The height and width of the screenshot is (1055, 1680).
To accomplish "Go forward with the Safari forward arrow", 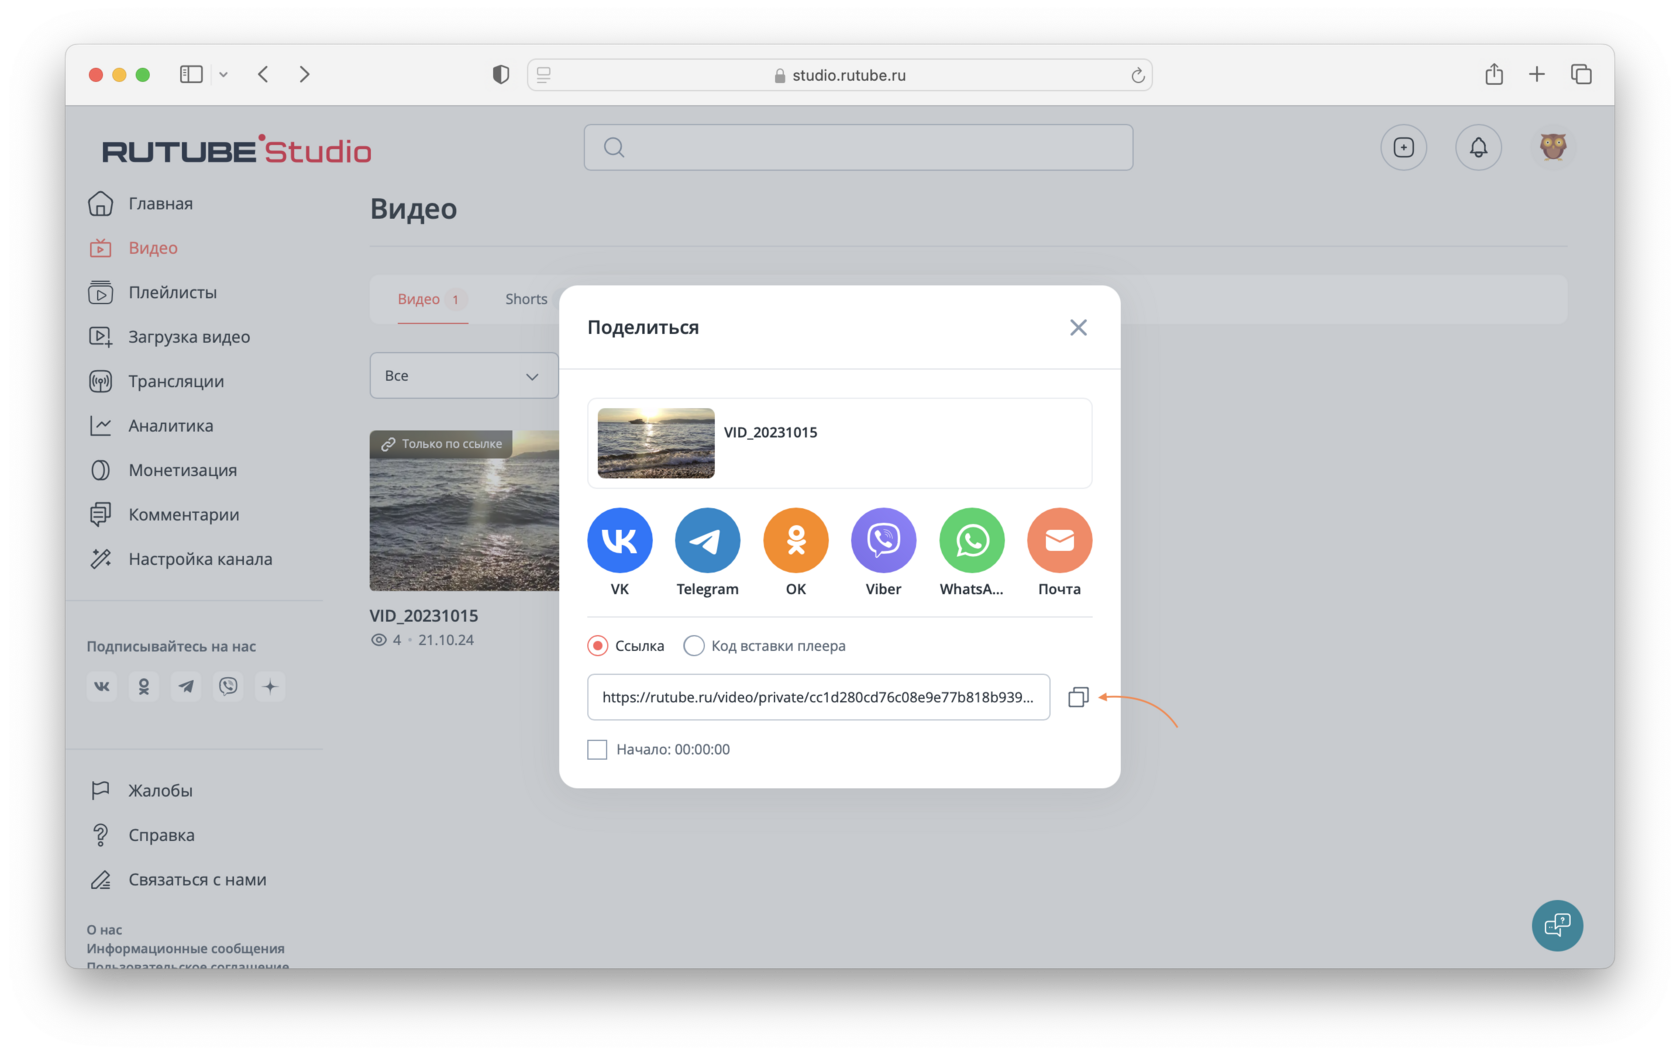I will pyautogui.click(x=305, y=74).
